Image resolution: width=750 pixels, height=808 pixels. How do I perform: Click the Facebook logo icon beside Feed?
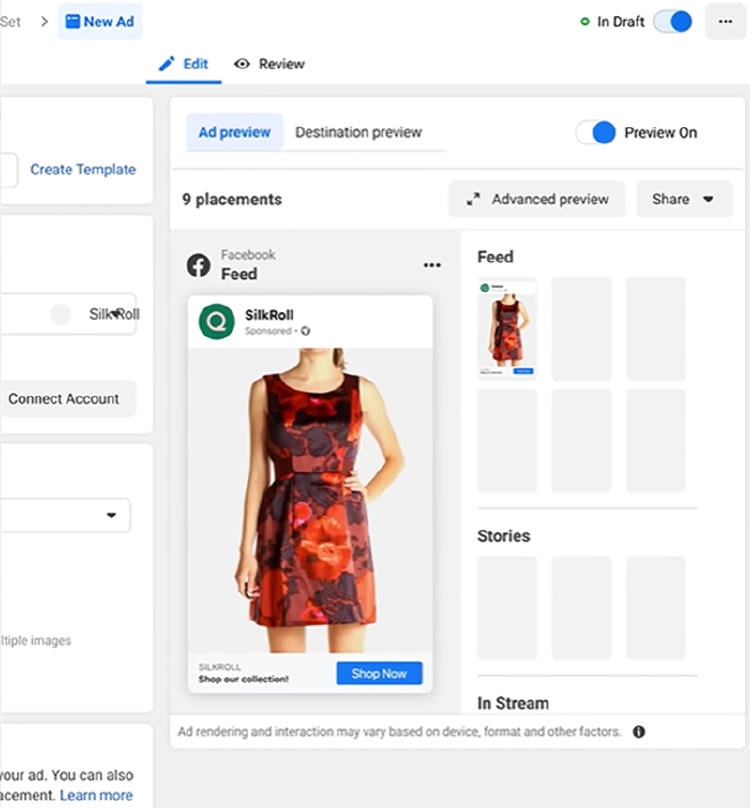pos(198,265)
